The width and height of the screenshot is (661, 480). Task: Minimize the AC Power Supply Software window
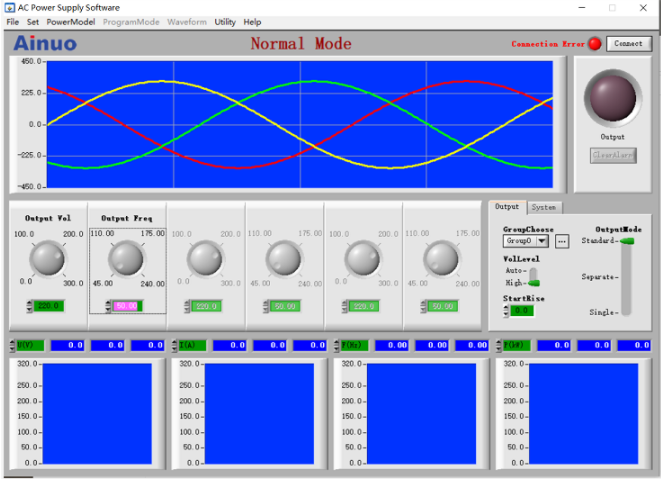tap(582, 8)
